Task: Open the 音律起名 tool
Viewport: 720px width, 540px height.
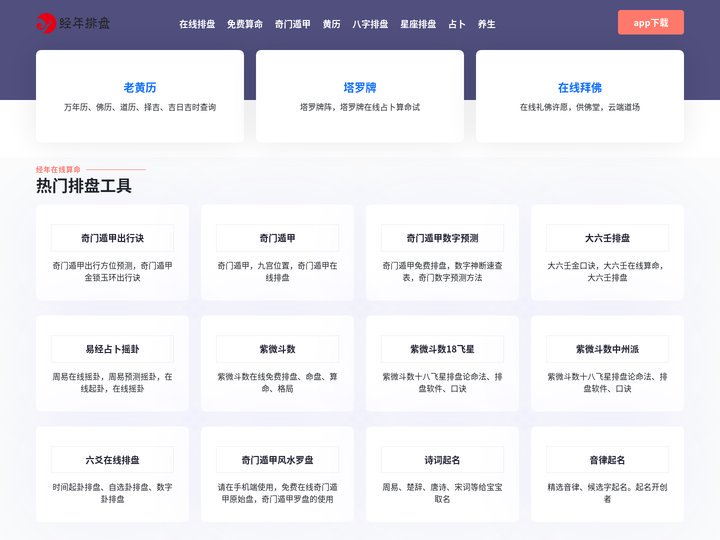Action: coord(608,460)
